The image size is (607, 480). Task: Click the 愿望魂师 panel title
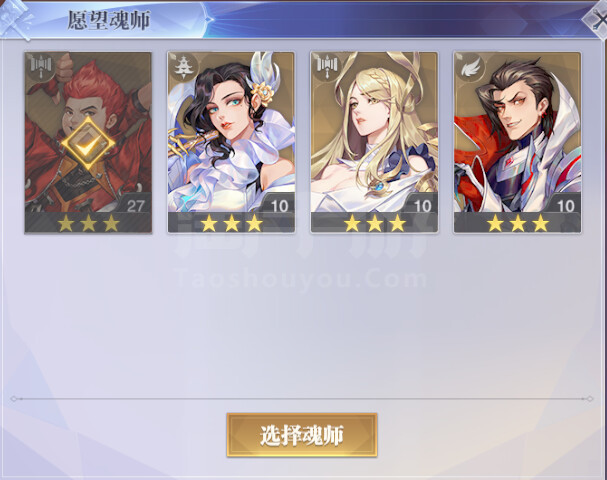click(x=109, y=20)
